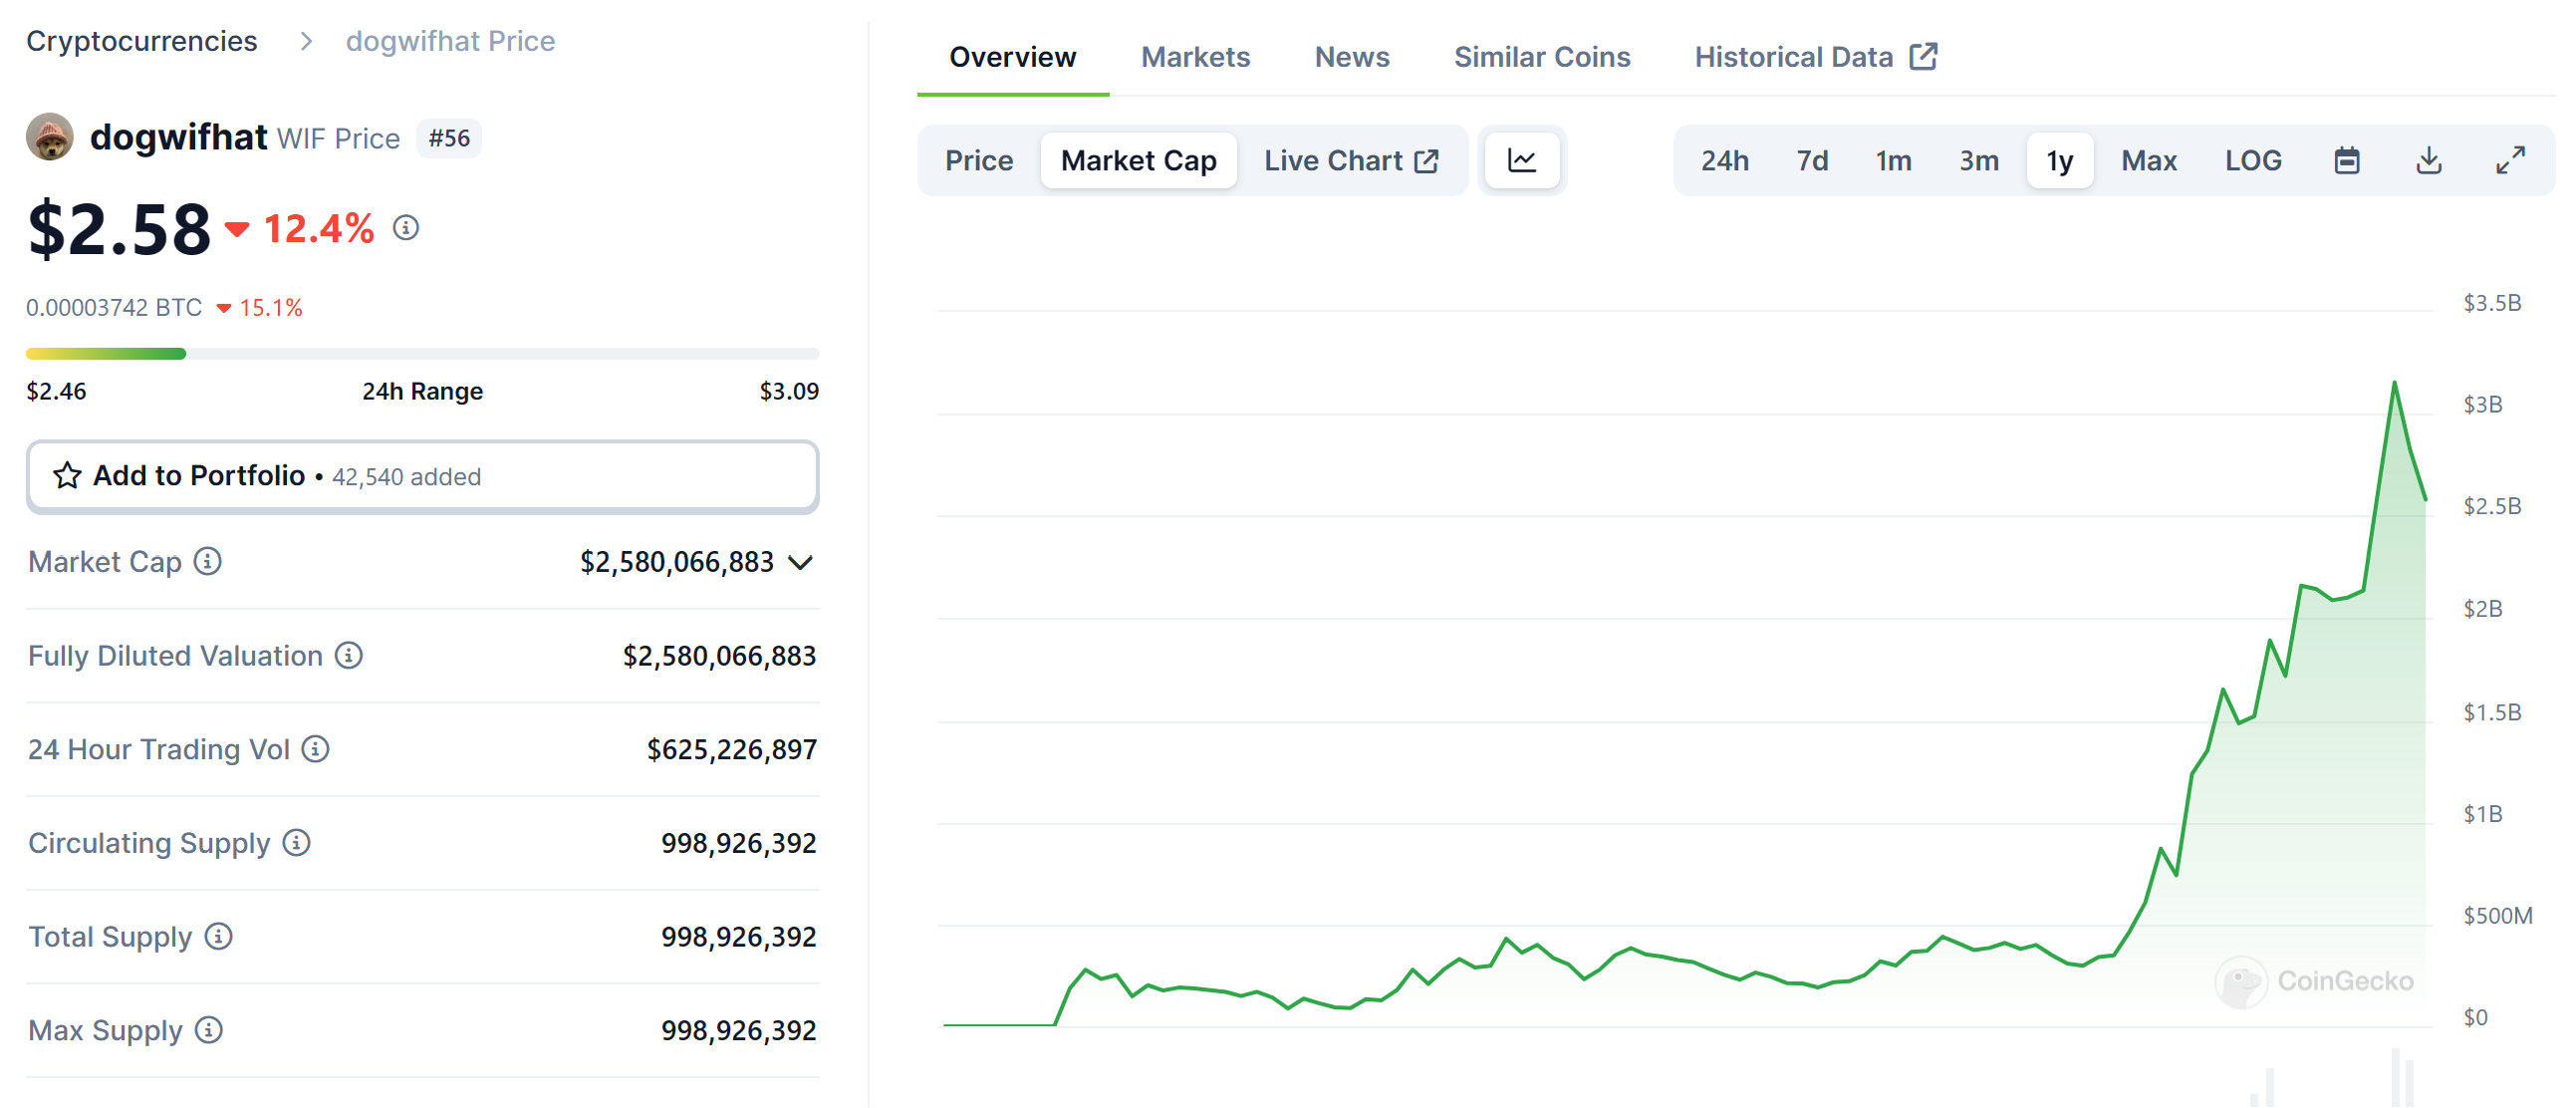Open the Historical Data tab
Image resolution: width=2576 pixels, height=1108 pixels.
point(1816,57)
